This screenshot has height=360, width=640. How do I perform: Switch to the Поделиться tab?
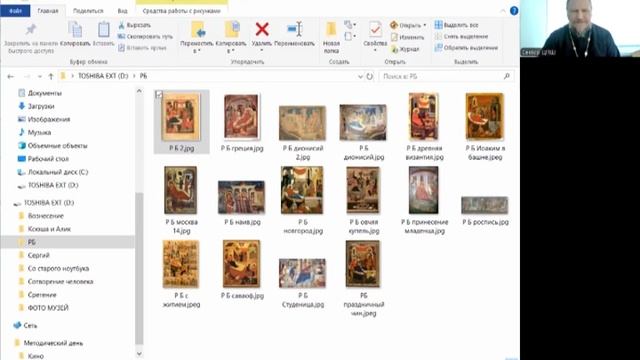pyautogui.click(x=88, y=11)
